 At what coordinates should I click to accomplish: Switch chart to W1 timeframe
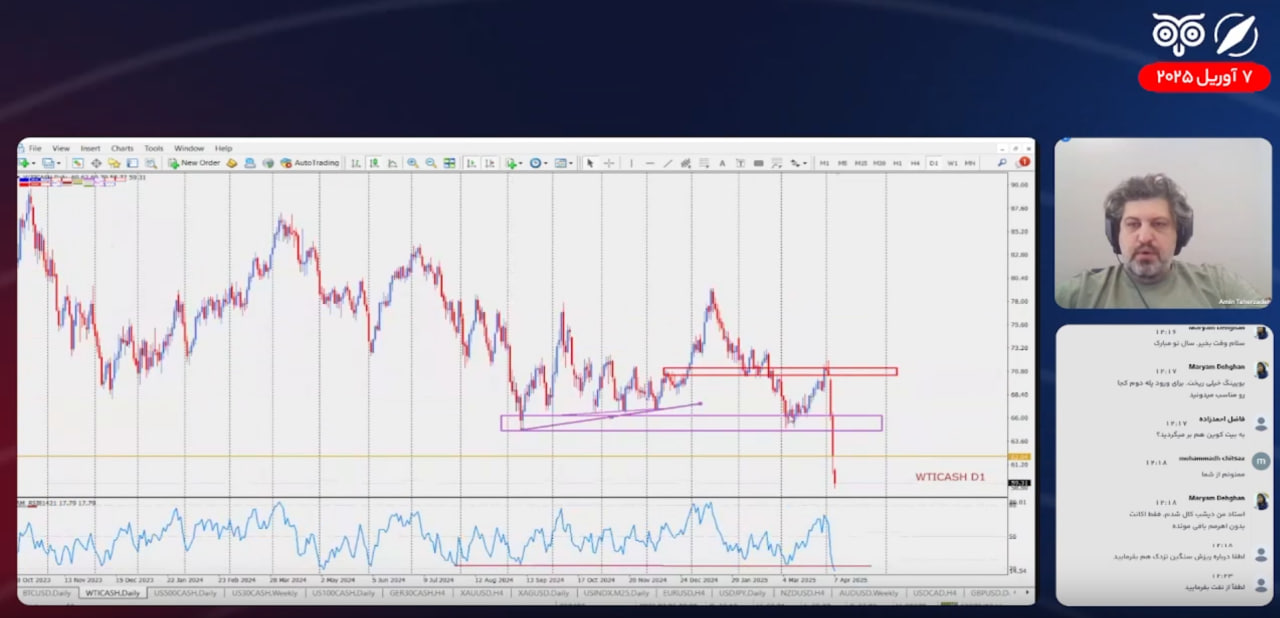[952, 163]
